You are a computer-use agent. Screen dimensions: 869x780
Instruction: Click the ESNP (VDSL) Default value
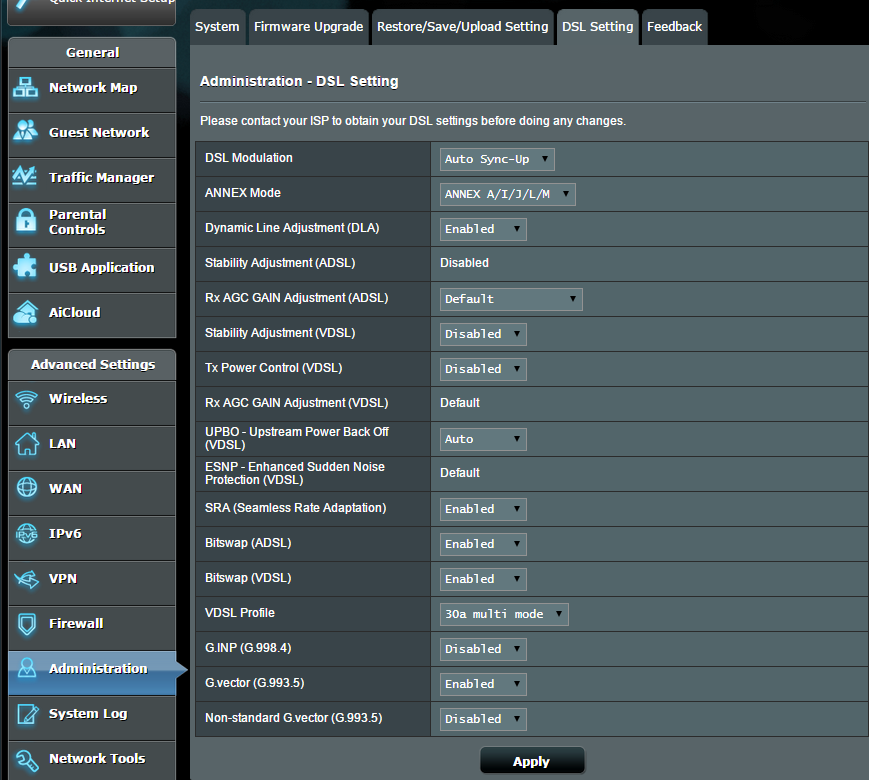click(x=460, y=473)
